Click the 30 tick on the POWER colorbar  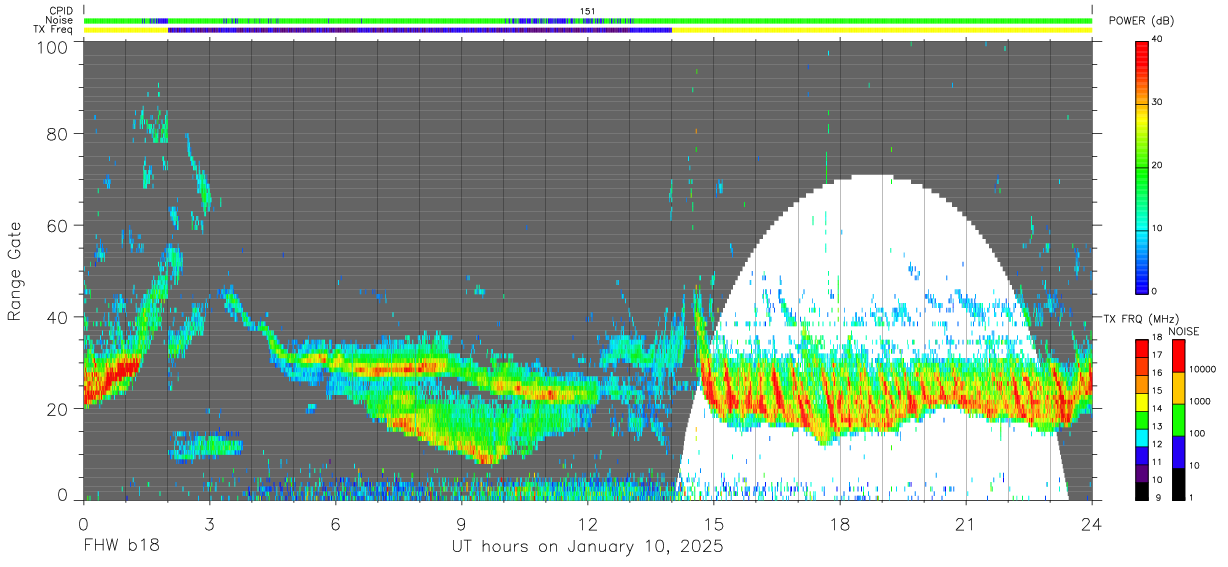coord(1159,103)
